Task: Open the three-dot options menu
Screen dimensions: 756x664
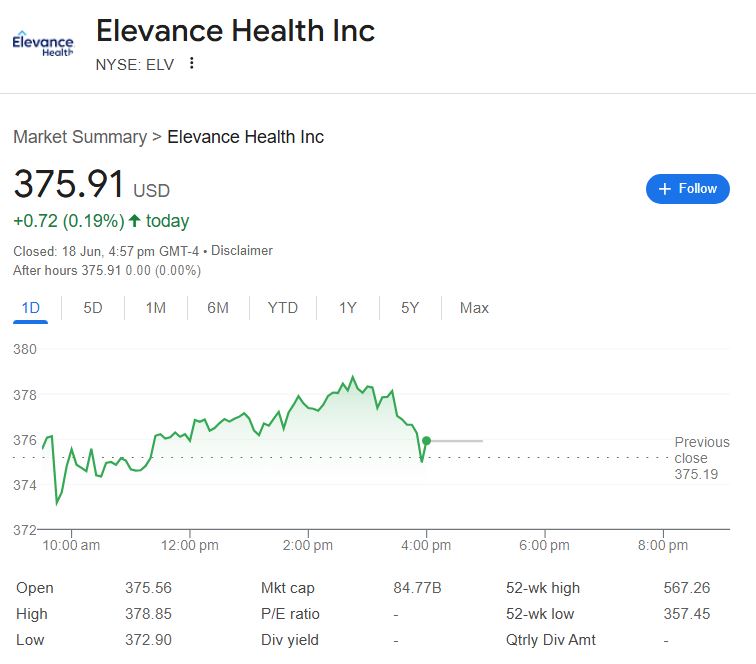Action: point(192,63)
